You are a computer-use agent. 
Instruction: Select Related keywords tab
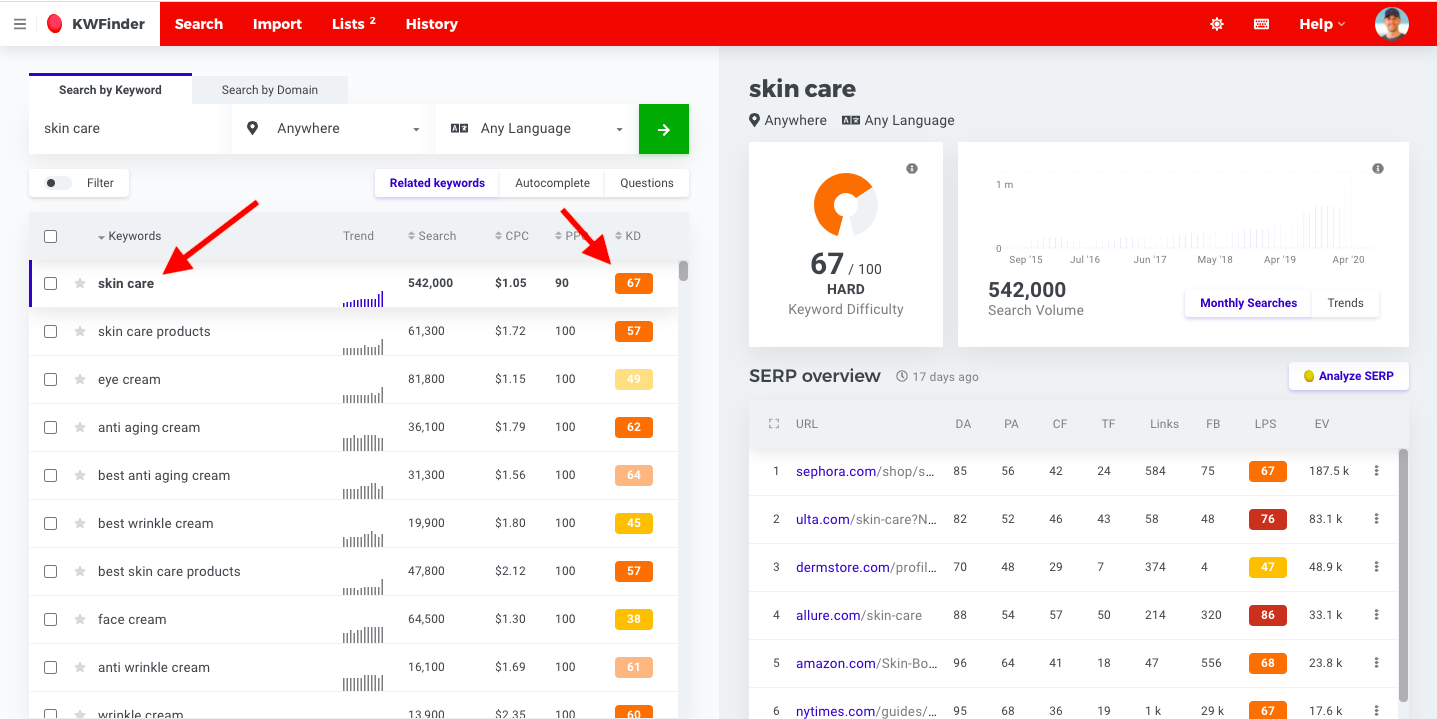pyautogui.click(x=437, y=183)
